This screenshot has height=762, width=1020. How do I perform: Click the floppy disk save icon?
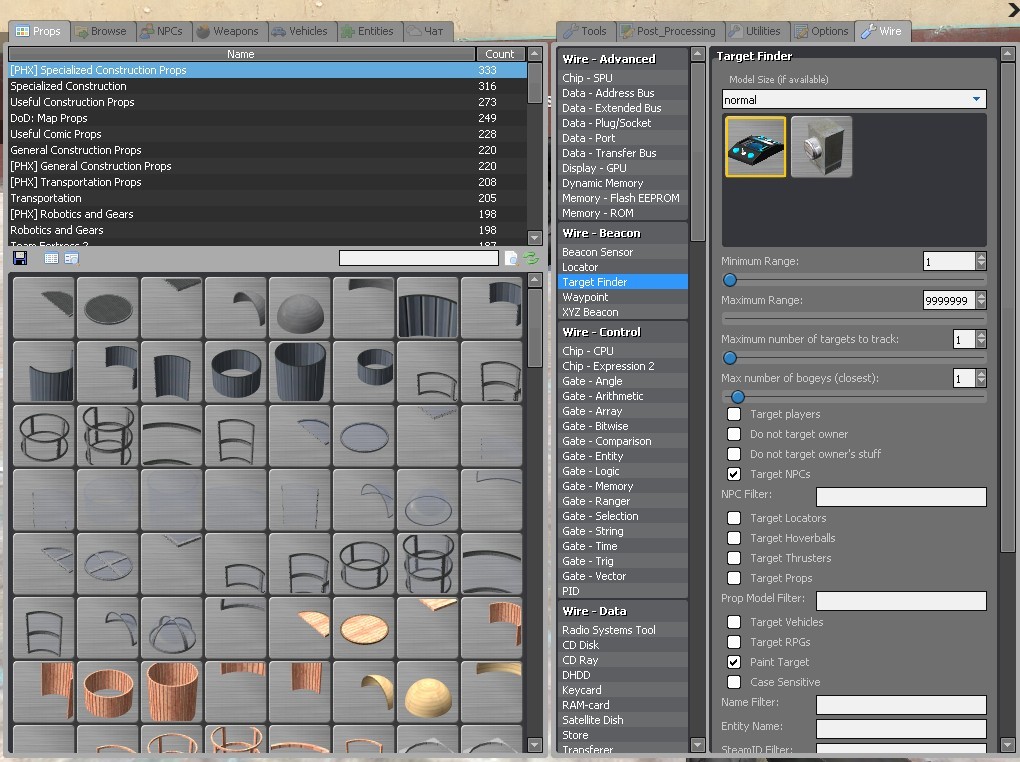(x=19, y=258)
